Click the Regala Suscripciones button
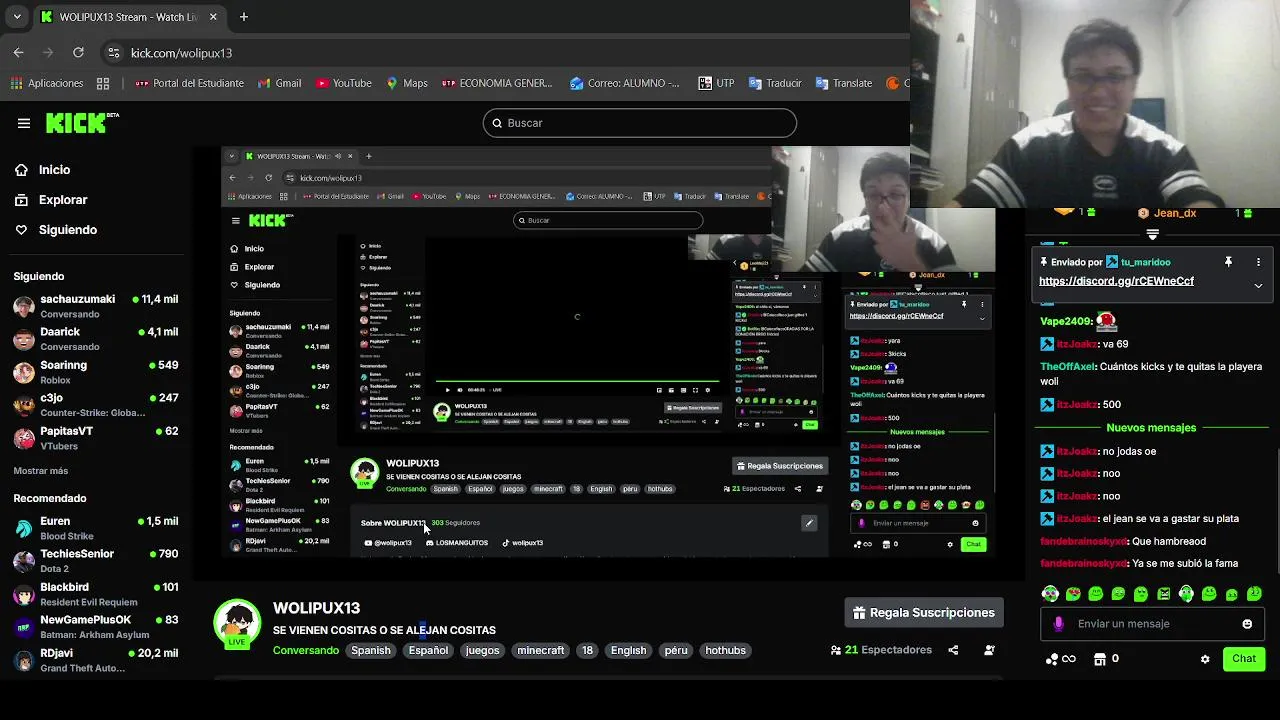The width and height of the screenshot is (1280, 720). 924,613
